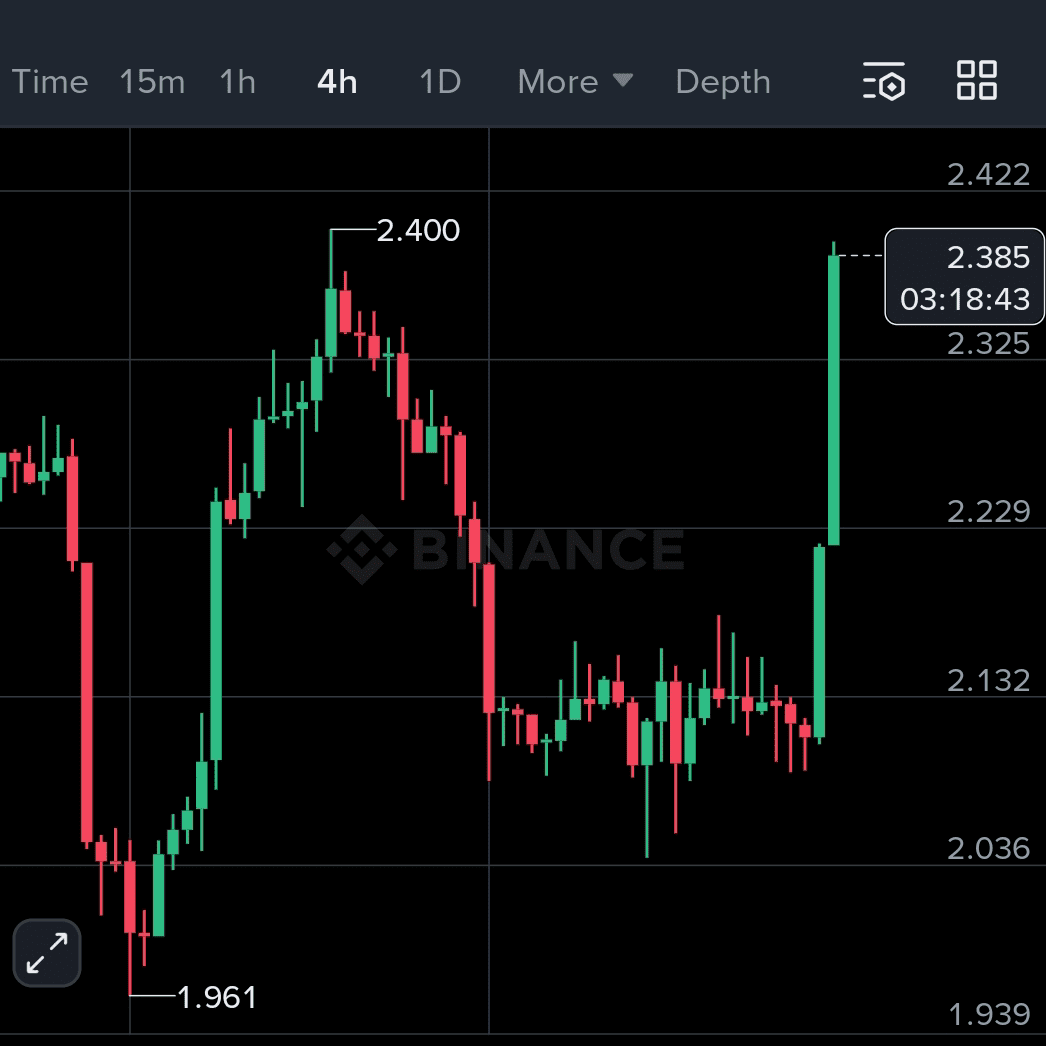
Task: Select the 15m interval
Action: 152,82
